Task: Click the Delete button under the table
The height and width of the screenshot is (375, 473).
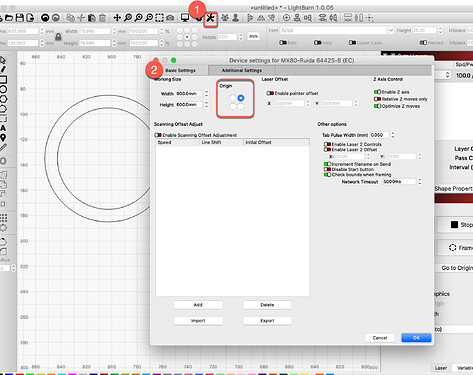Action: point(267,305)
